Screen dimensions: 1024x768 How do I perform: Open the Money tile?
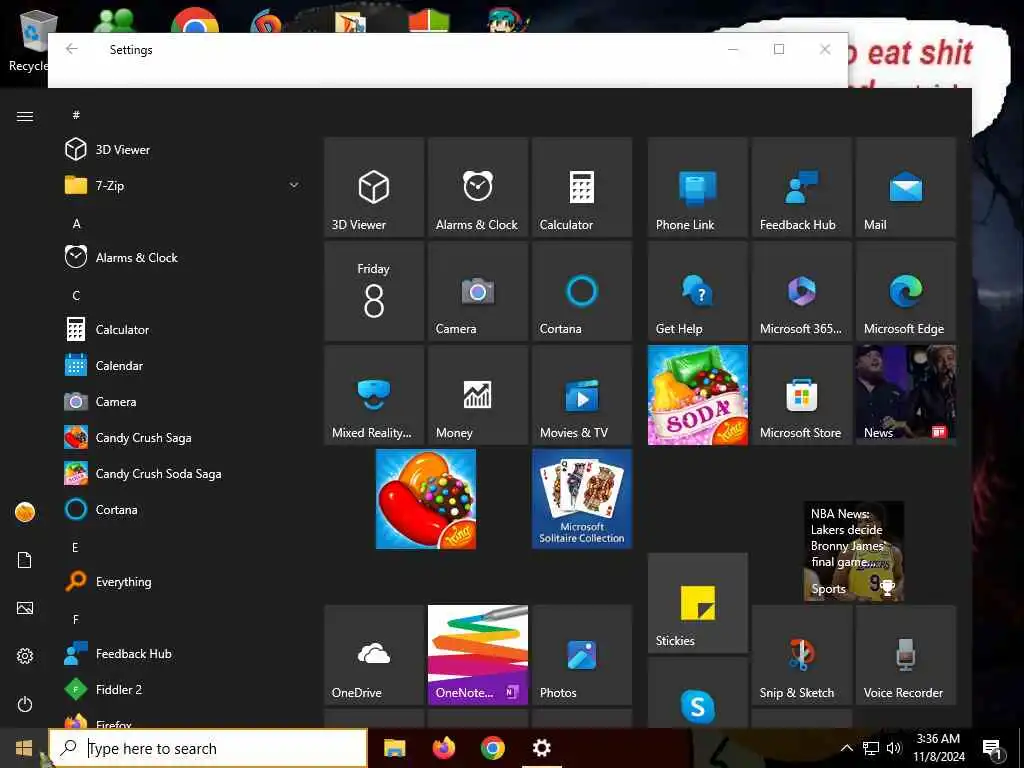click(x=477, y=395)
